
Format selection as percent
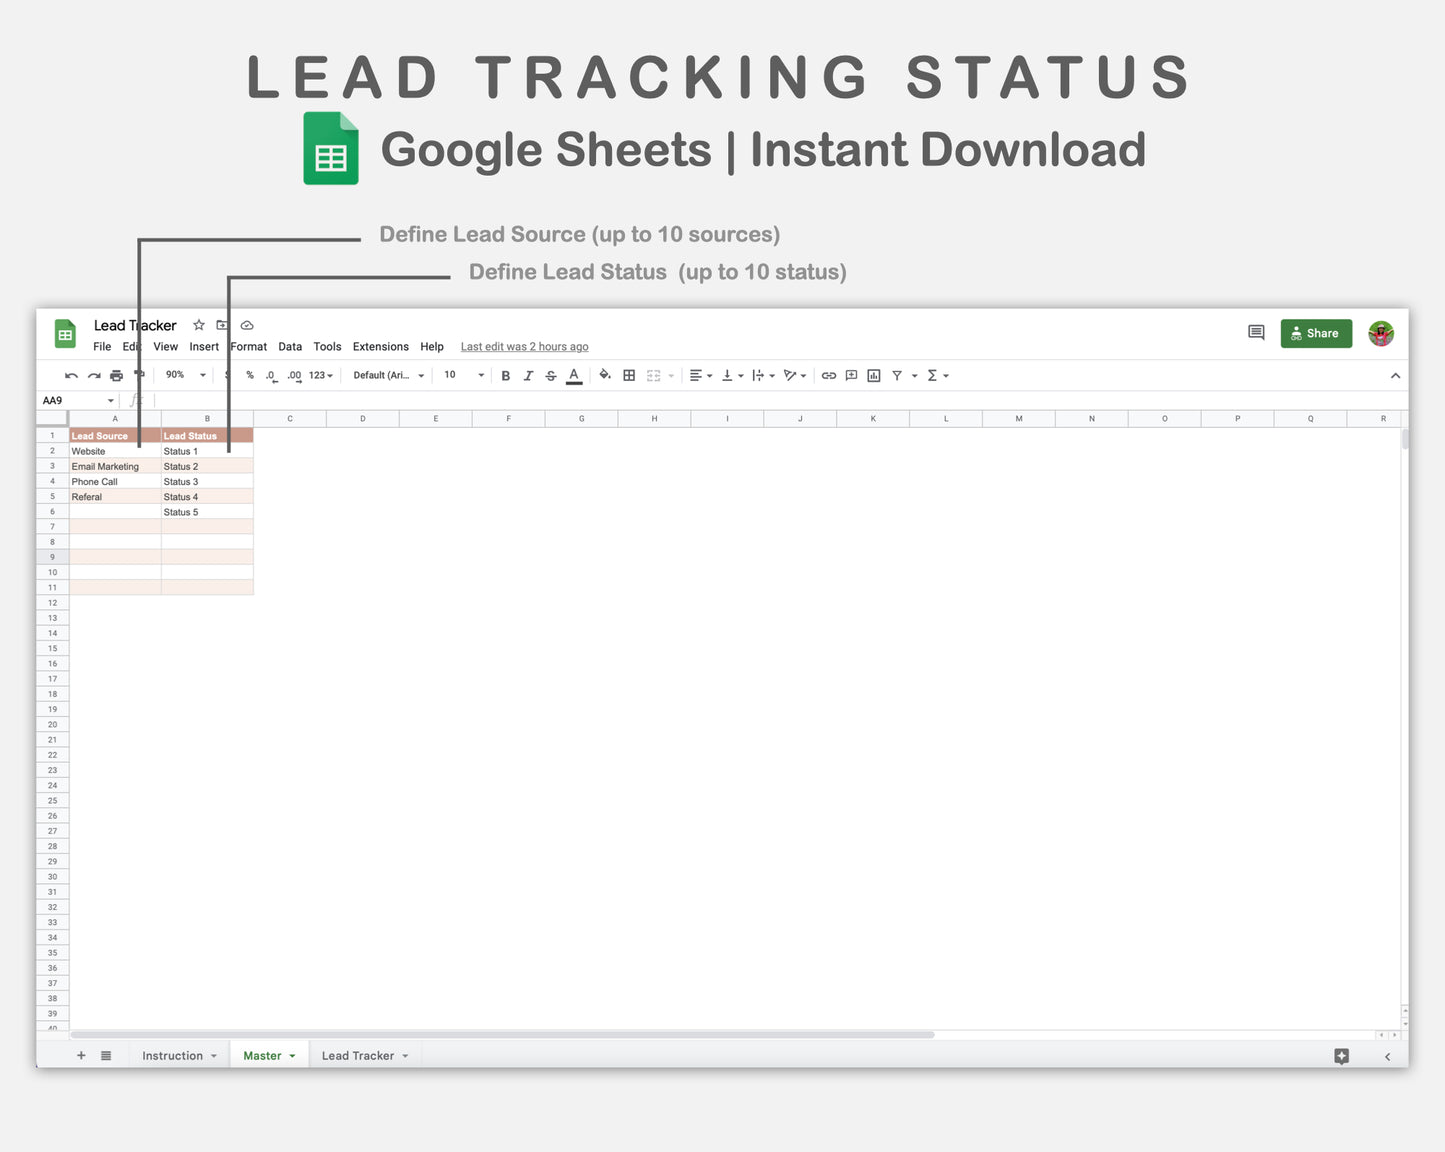249,375
